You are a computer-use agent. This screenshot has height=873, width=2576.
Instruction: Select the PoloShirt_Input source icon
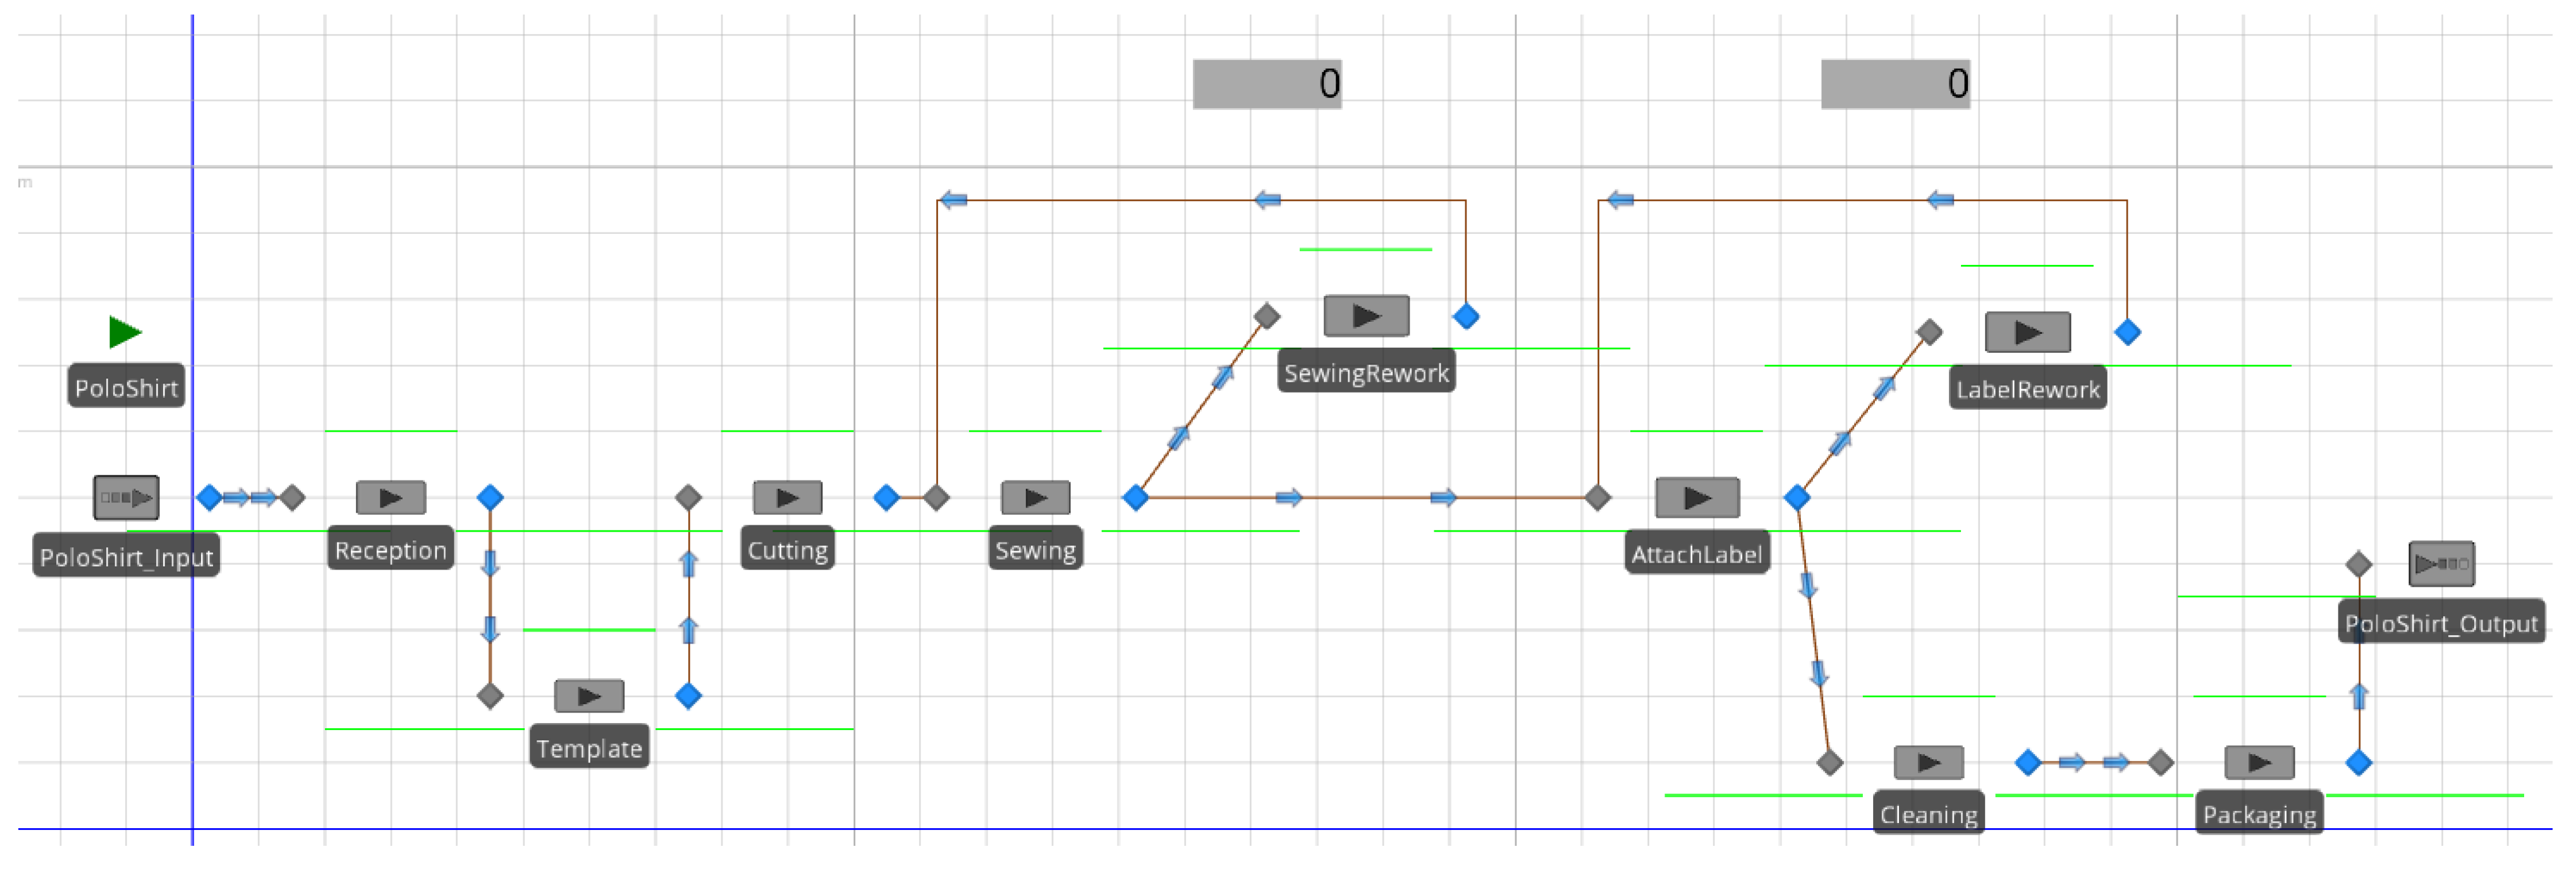point(126,497)
